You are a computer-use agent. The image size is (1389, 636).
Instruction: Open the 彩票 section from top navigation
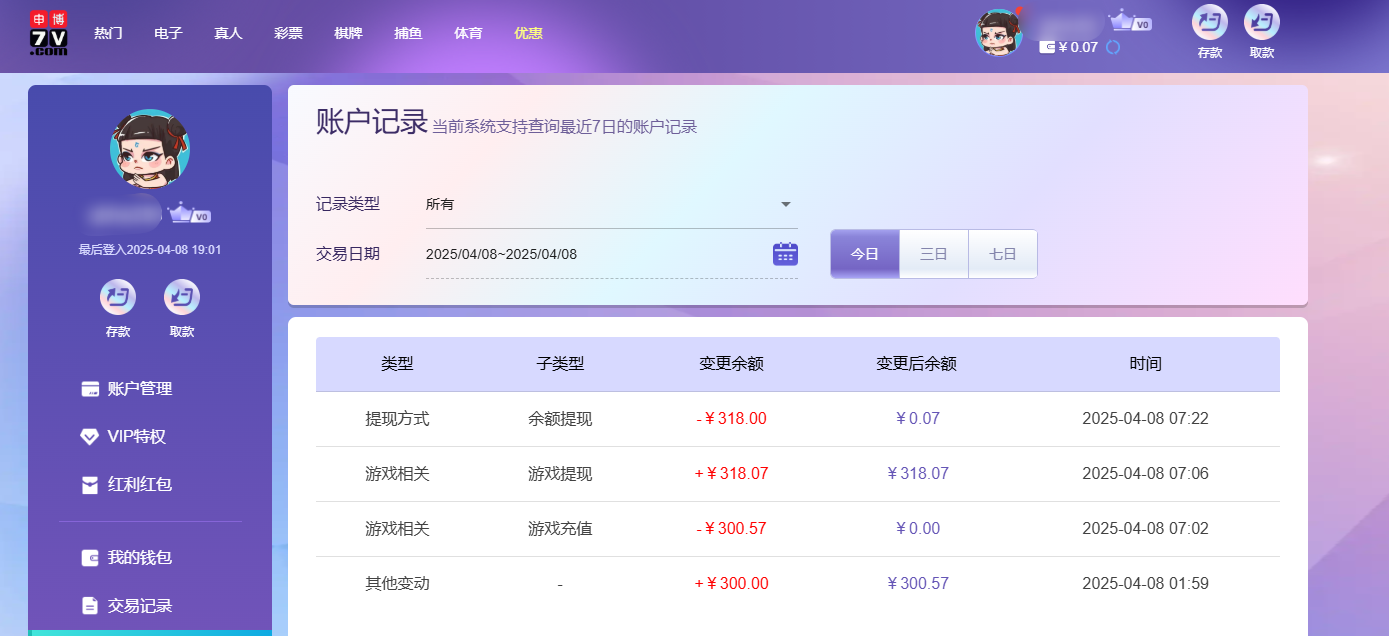[x=288, y=32]
